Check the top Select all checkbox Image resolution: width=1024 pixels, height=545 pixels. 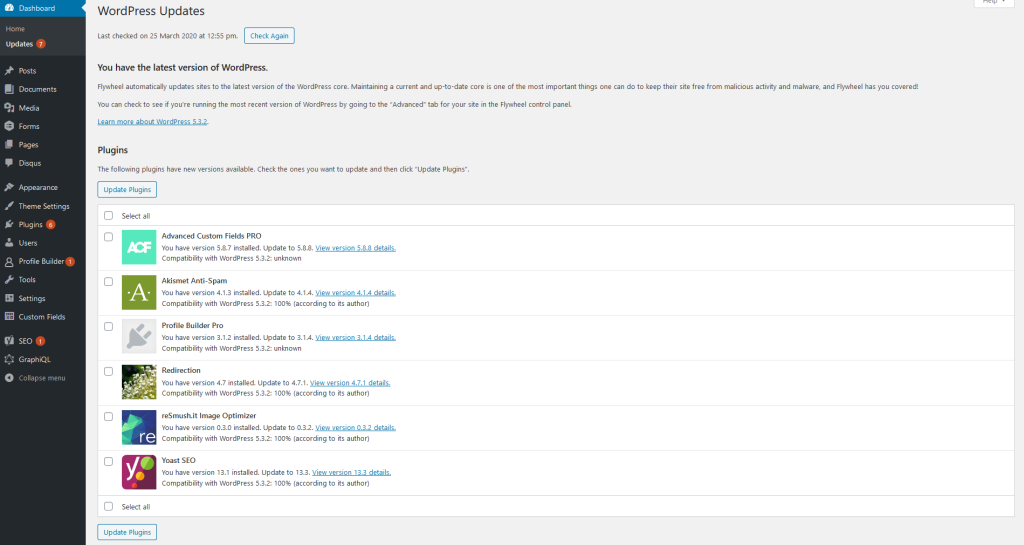pyautogui.click(x=108, y=215)
